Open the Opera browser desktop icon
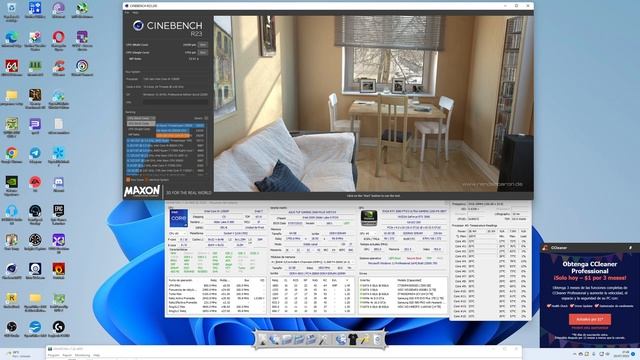 58,40
